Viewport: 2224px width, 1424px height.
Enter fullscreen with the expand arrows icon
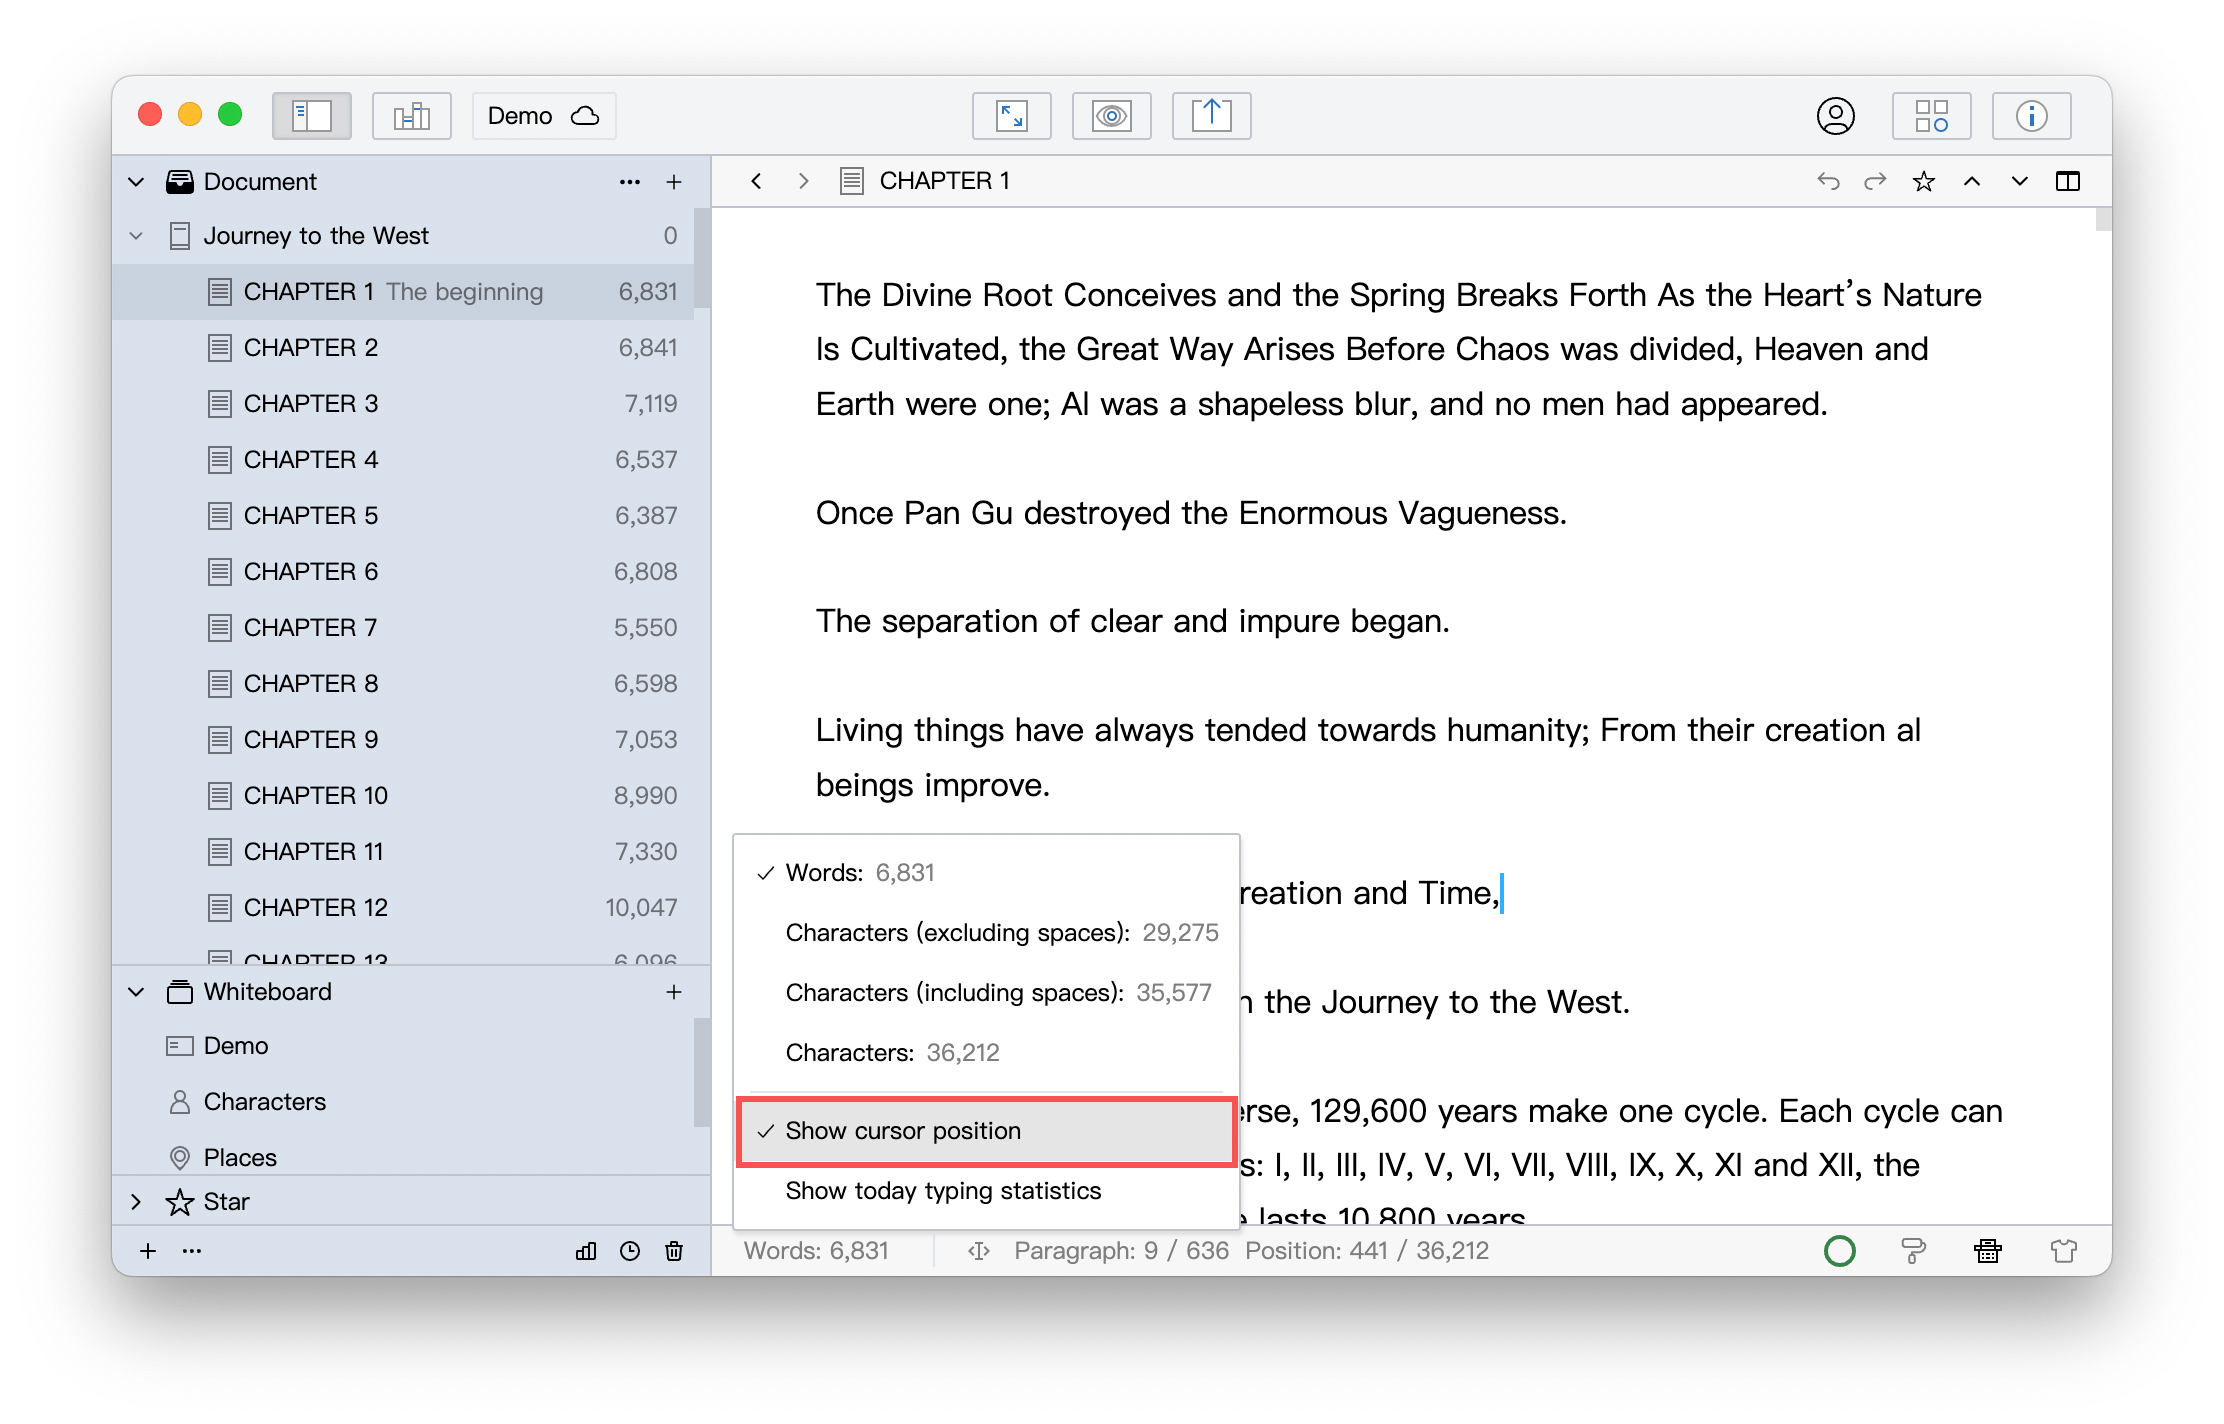(x=1011, y=116)
